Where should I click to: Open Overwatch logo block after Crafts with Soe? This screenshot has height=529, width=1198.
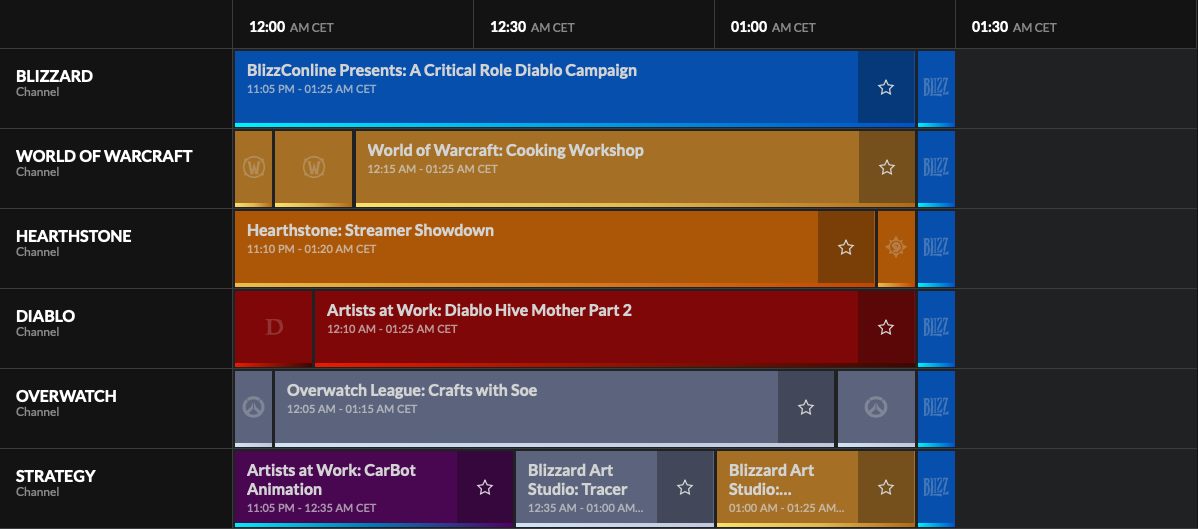pos(876,407)
